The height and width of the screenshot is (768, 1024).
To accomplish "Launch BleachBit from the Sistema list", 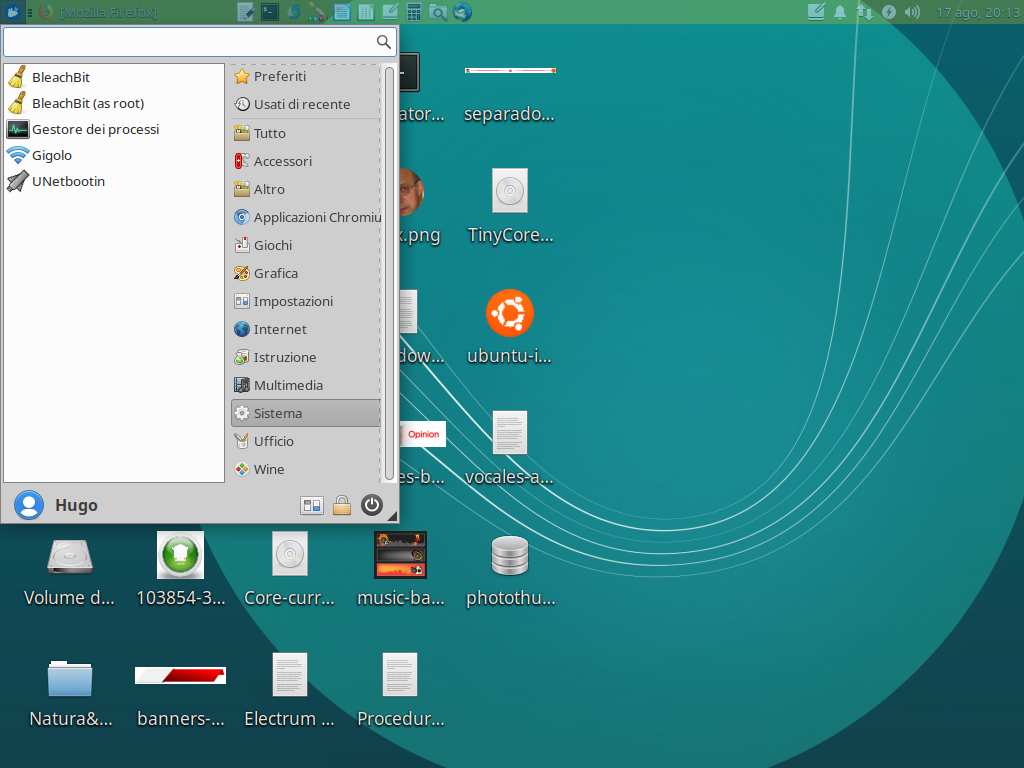I will click(114, 77).
